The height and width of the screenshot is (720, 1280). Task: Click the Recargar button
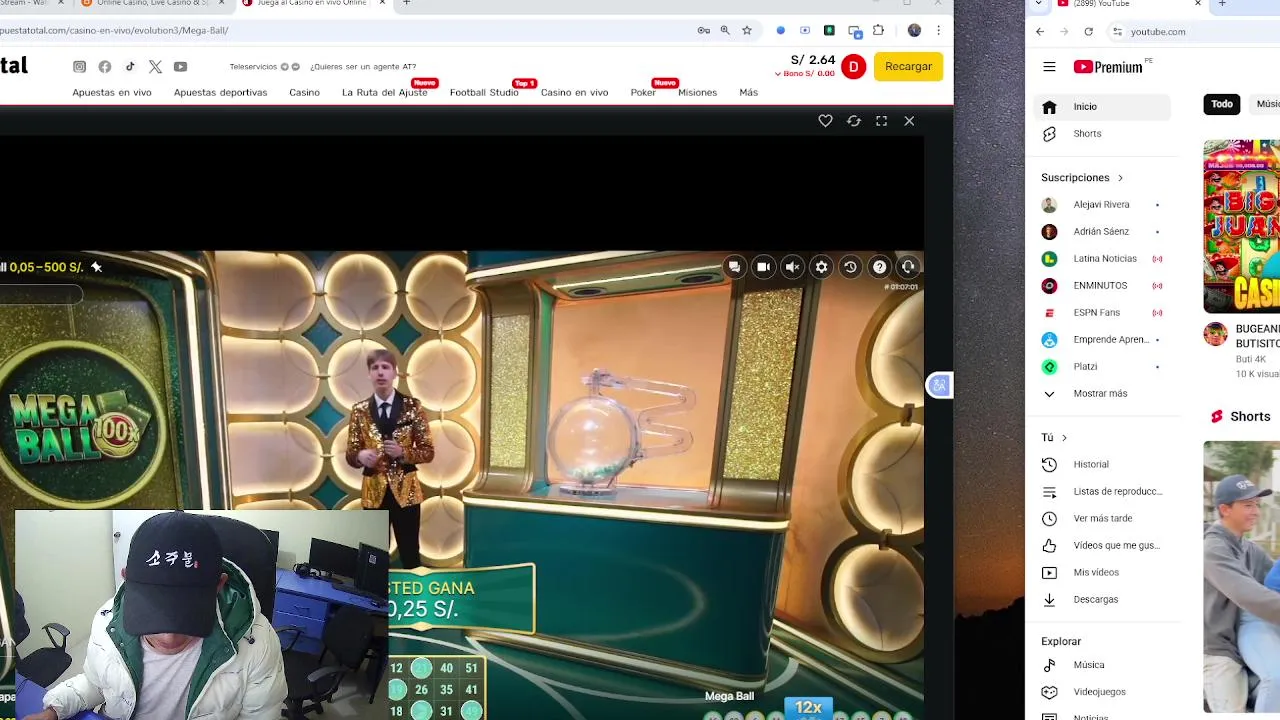[908, 66]
